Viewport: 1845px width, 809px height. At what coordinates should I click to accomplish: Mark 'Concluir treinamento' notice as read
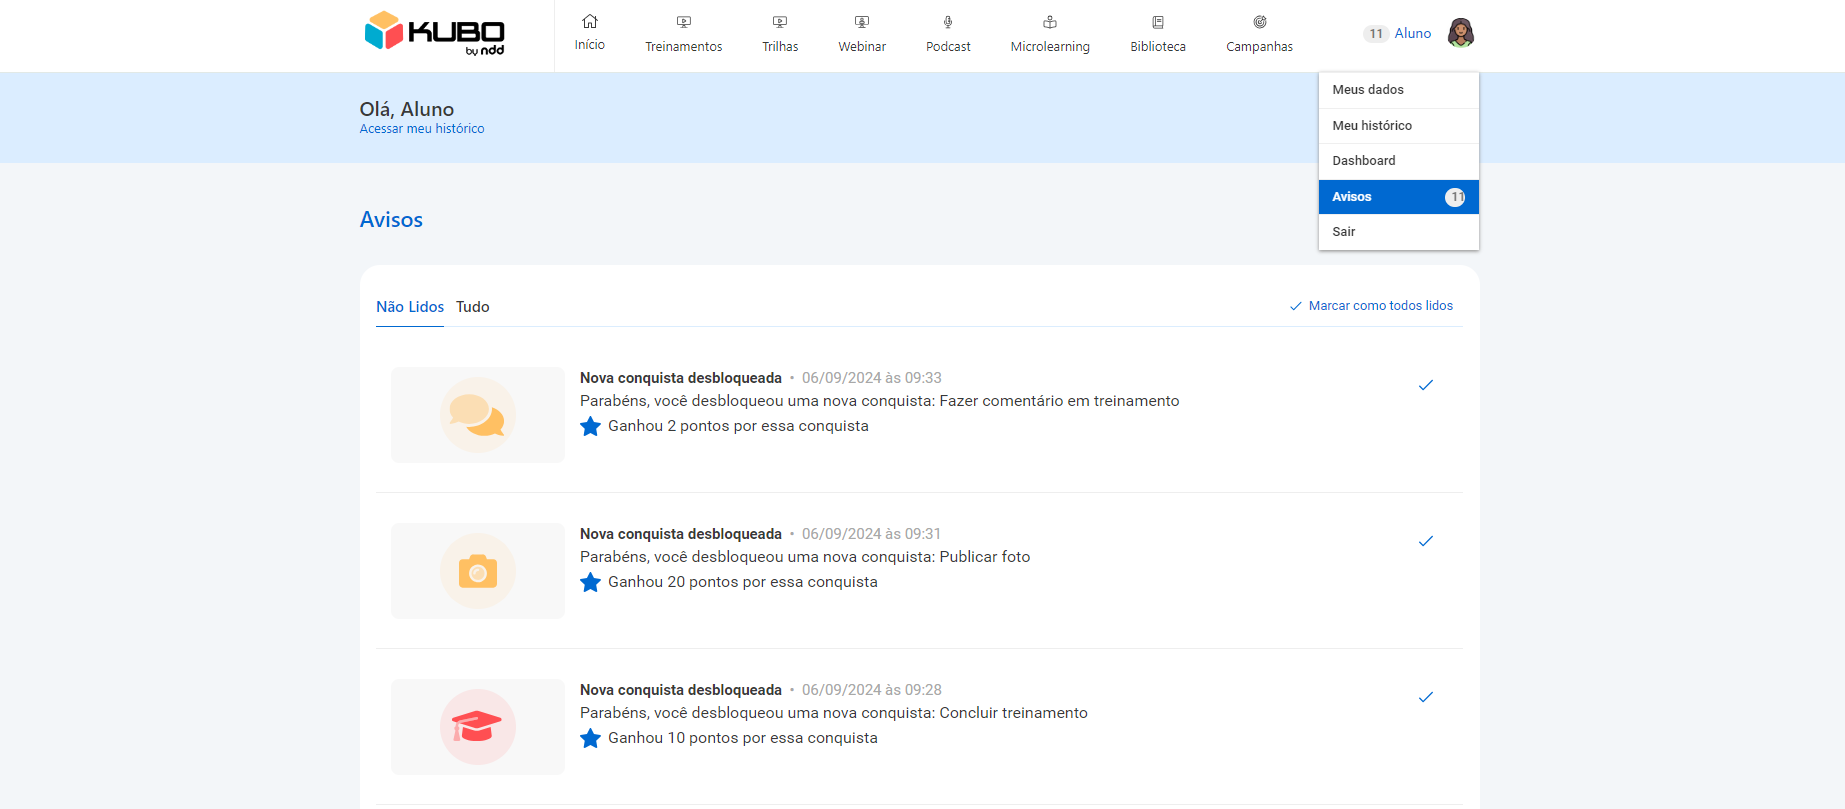tap(1426, 697)
